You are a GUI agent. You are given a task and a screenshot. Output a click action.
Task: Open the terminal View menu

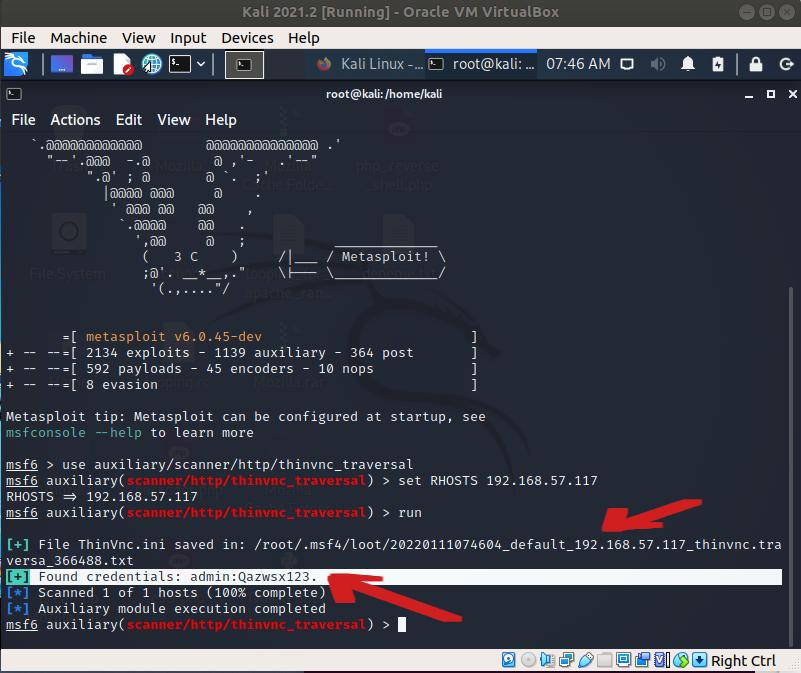[x=174, y=120]
